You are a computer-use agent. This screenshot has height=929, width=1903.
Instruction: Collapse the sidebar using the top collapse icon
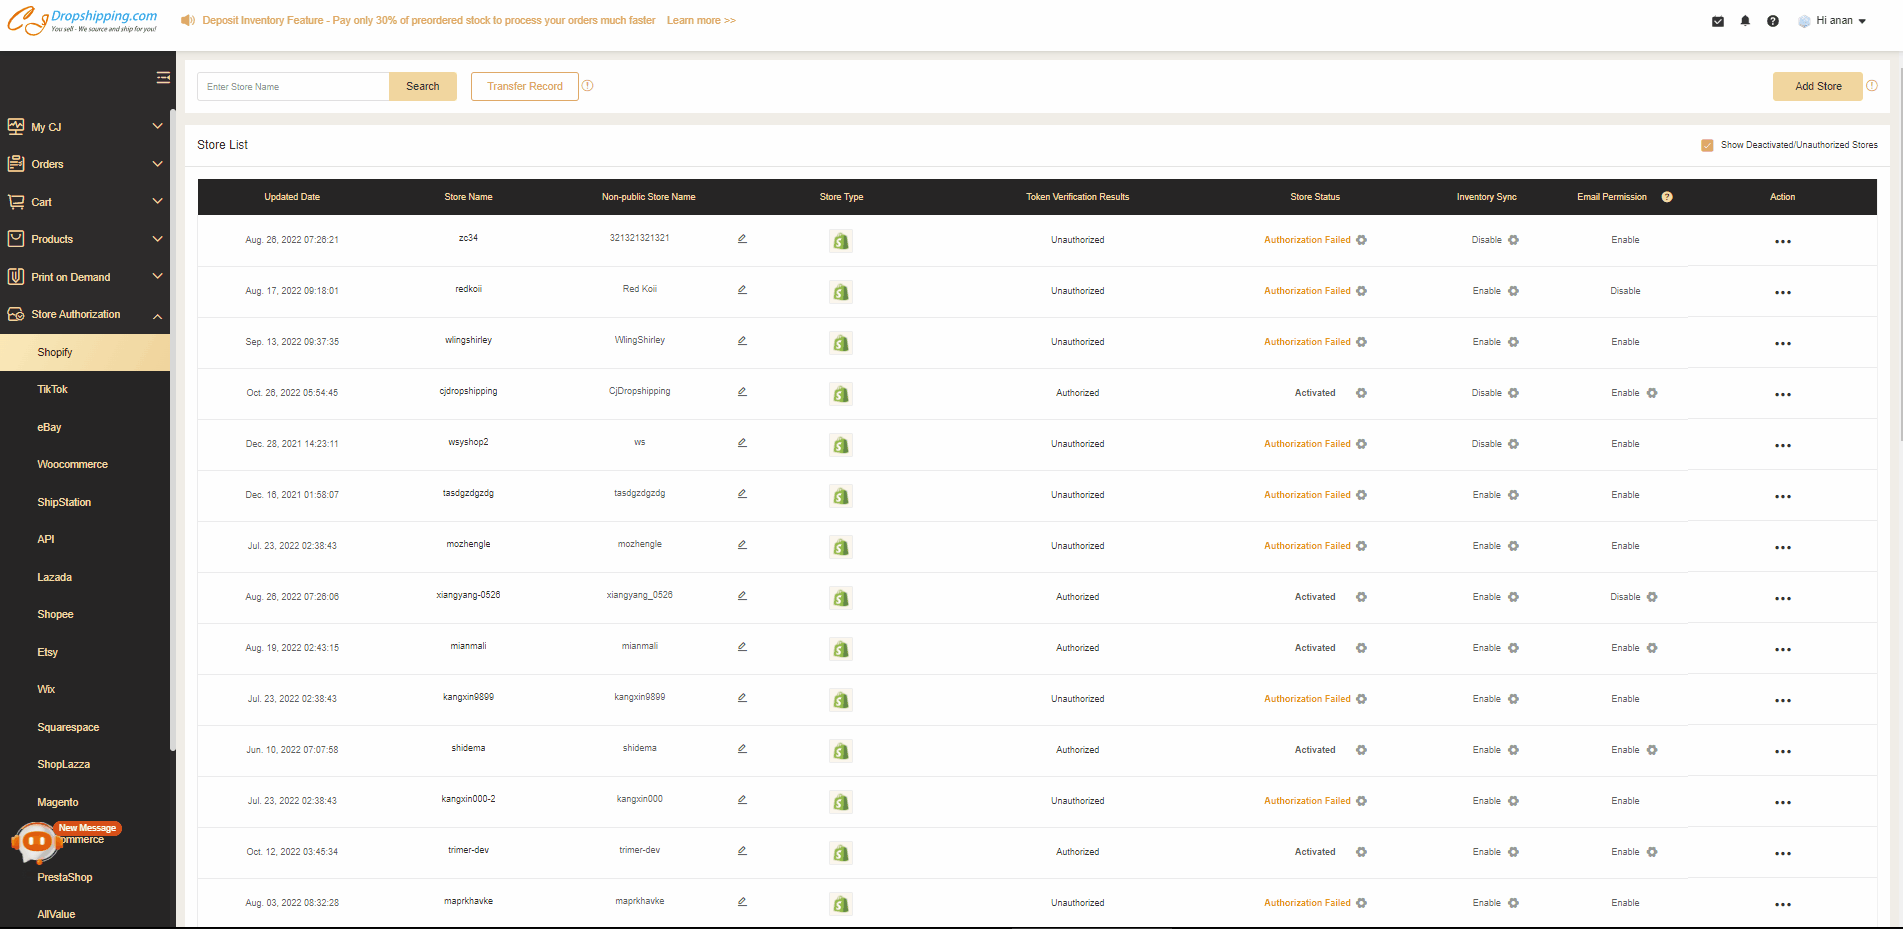[x=163, y=76]
